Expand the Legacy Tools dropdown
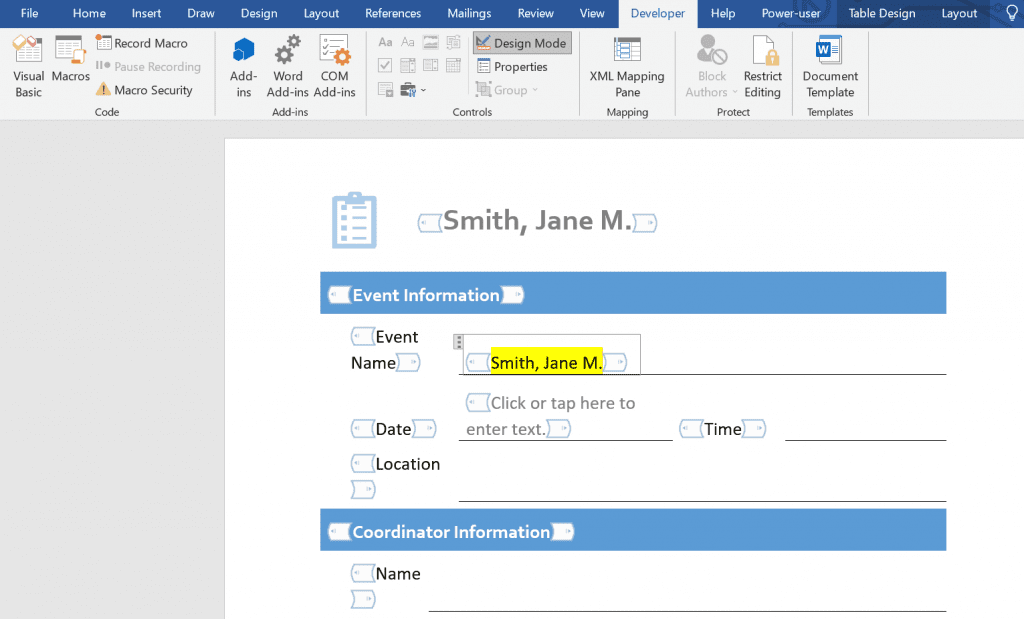The image size is (1024, 619). [x=412, y=90]
